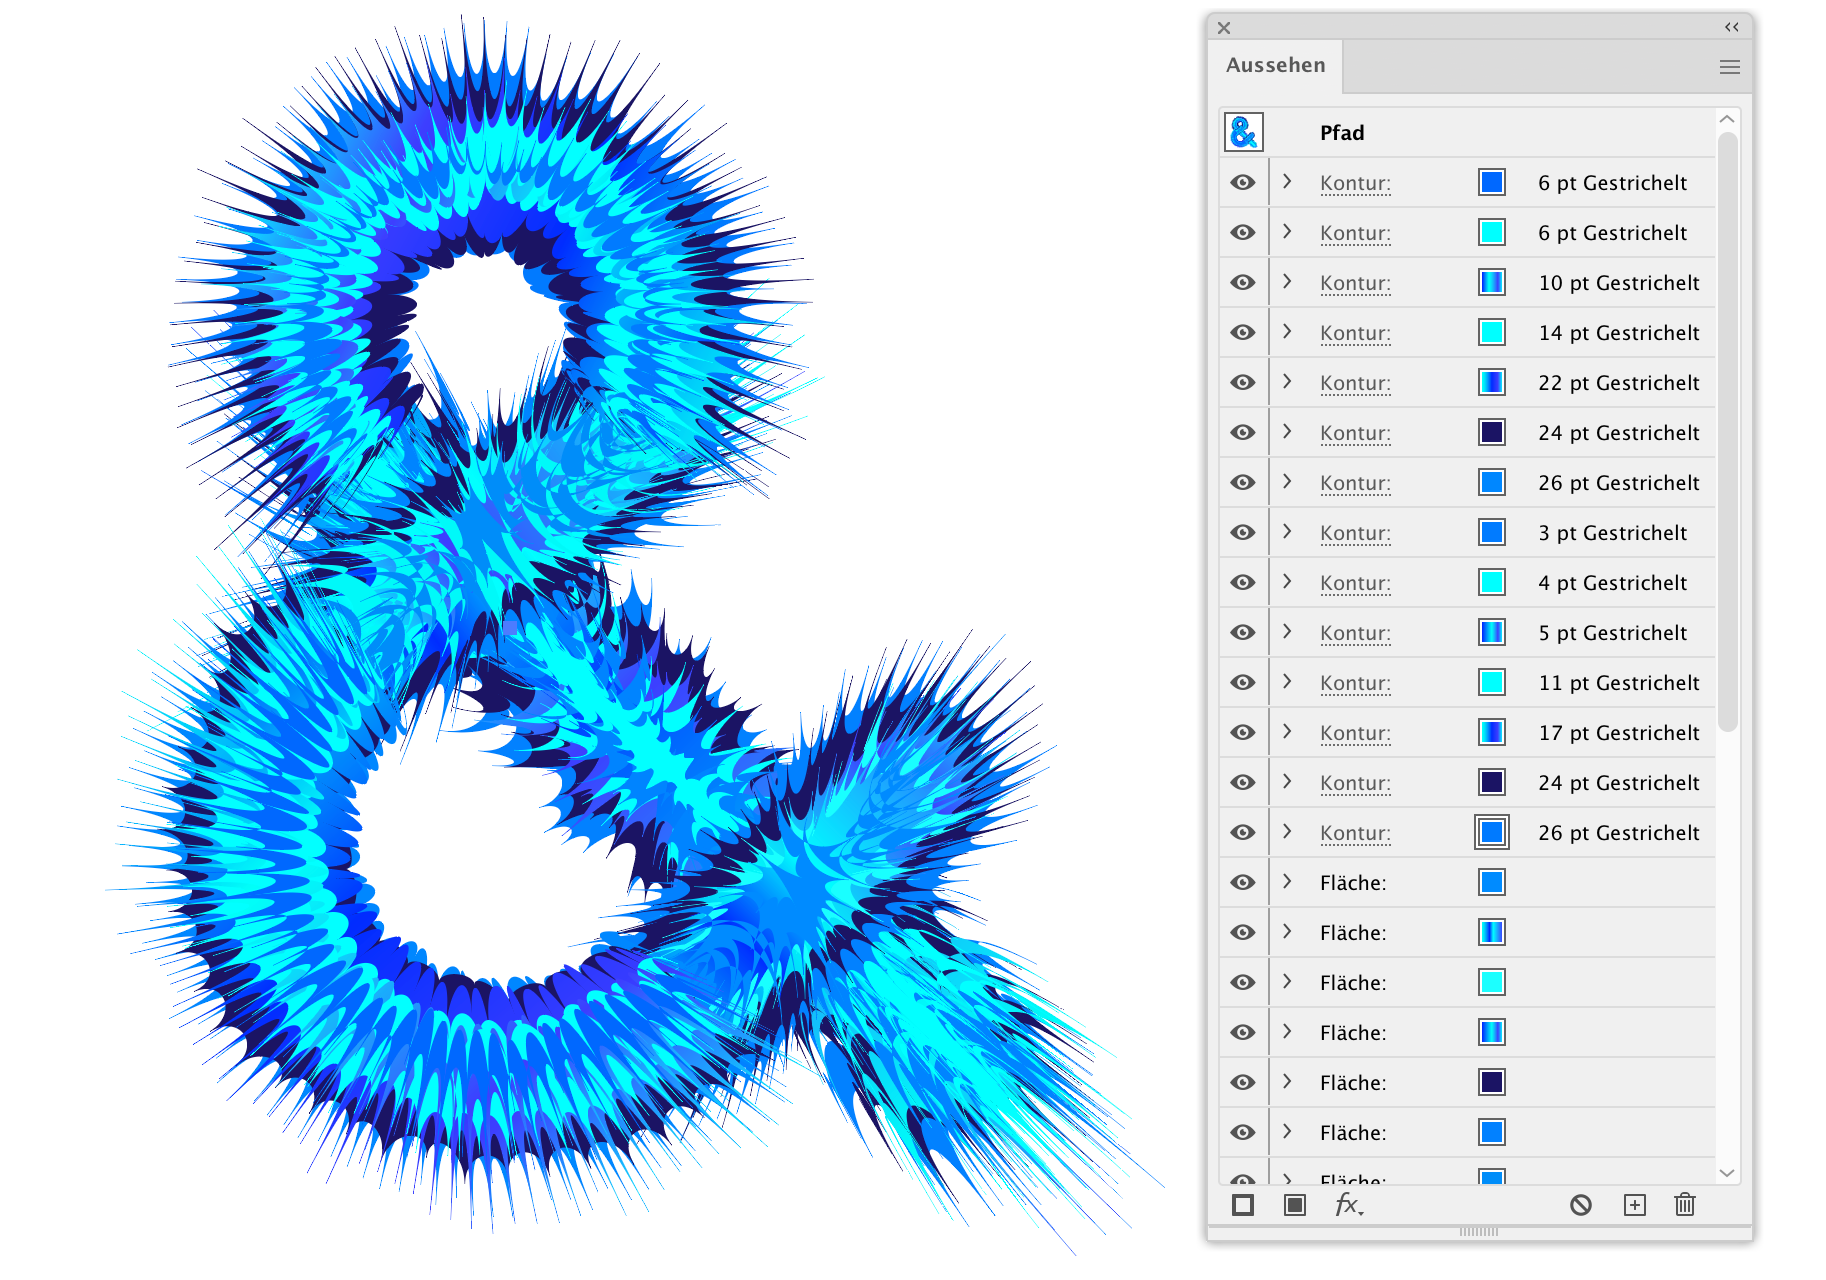
Task: Toggle eye of 3 pt Gestrichelt Kontur
Action: [x=1243, y=532]
